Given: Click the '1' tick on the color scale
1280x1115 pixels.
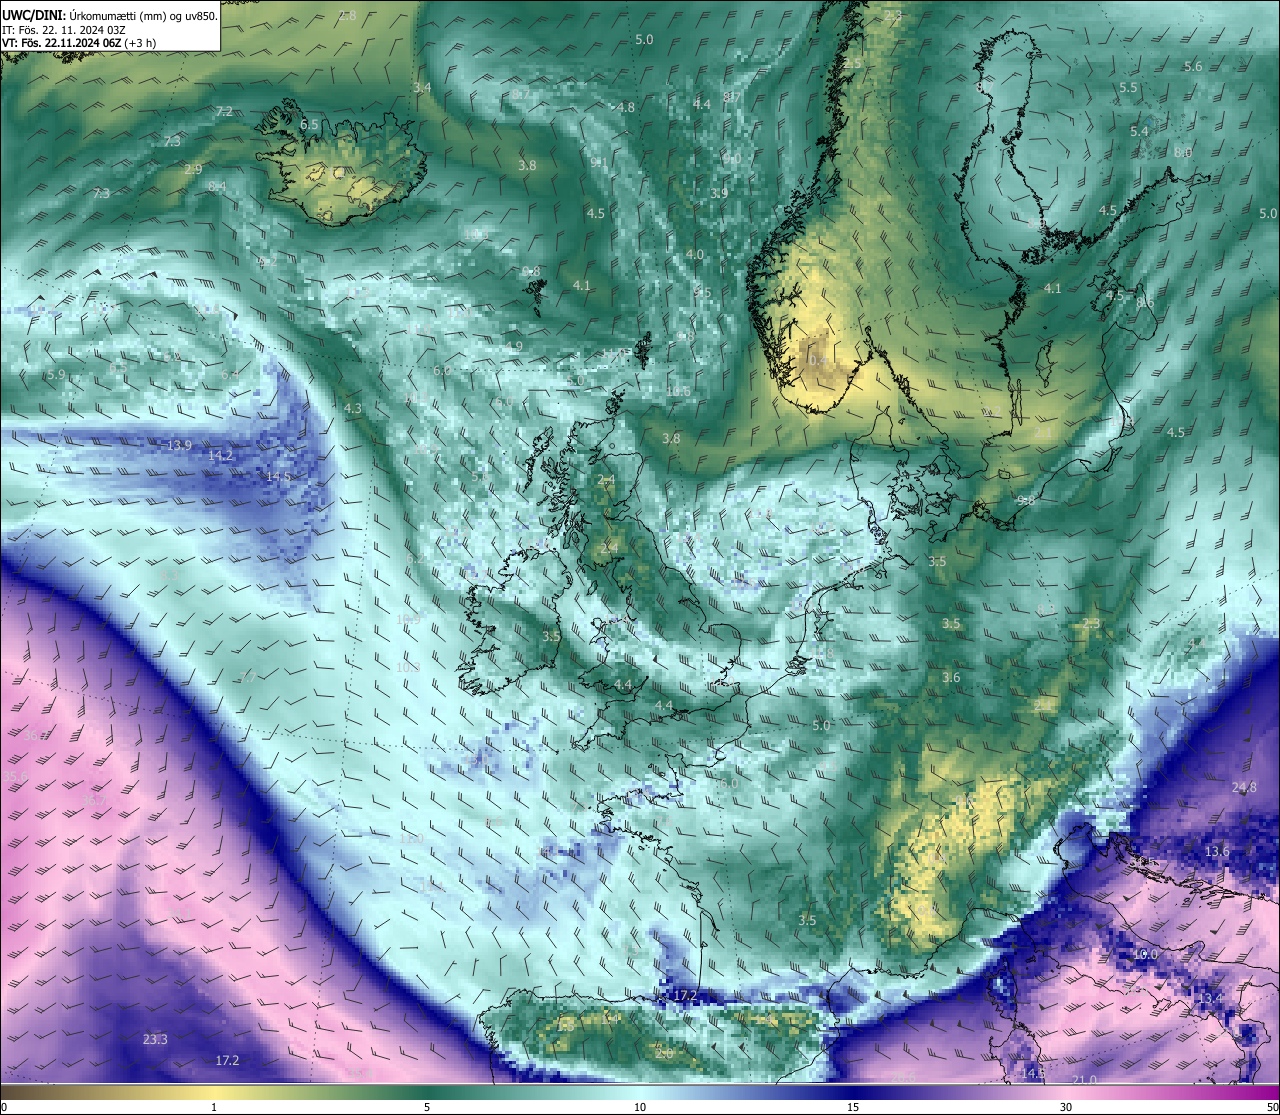Looking at the screenshot, I should (x=214, y=1107).
